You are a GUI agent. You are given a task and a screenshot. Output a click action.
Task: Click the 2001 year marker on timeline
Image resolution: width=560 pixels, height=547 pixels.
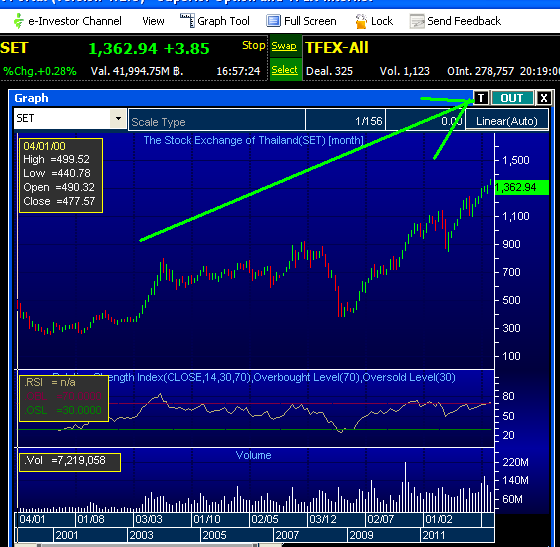66,535
